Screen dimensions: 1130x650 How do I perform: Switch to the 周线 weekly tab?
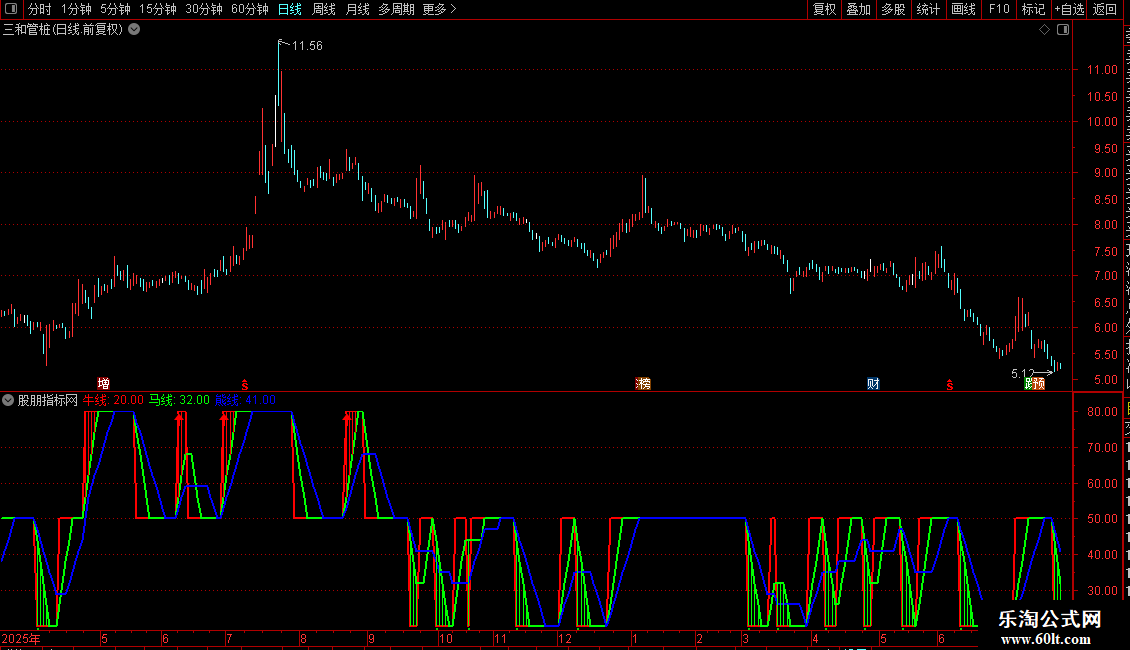click(x=324, y=9)
